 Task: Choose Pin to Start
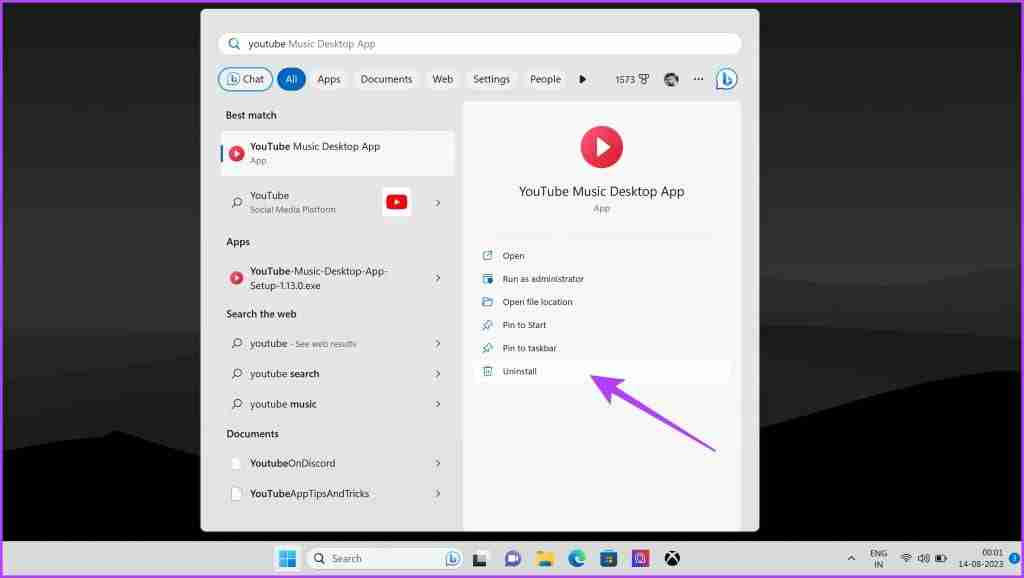pos(601,325)
